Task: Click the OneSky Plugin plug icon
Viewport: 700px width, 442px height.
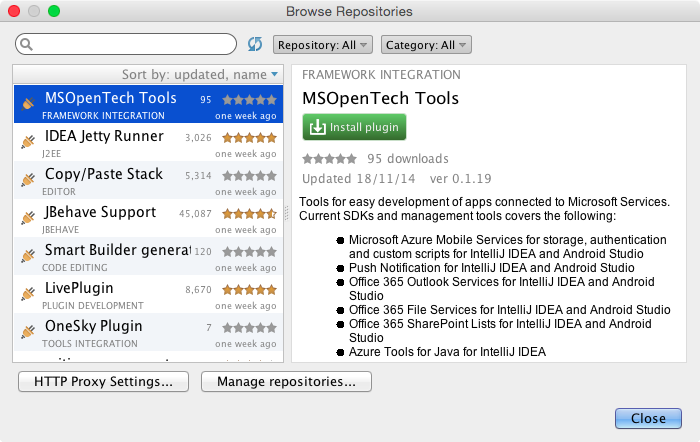Action: pos(28,331)
